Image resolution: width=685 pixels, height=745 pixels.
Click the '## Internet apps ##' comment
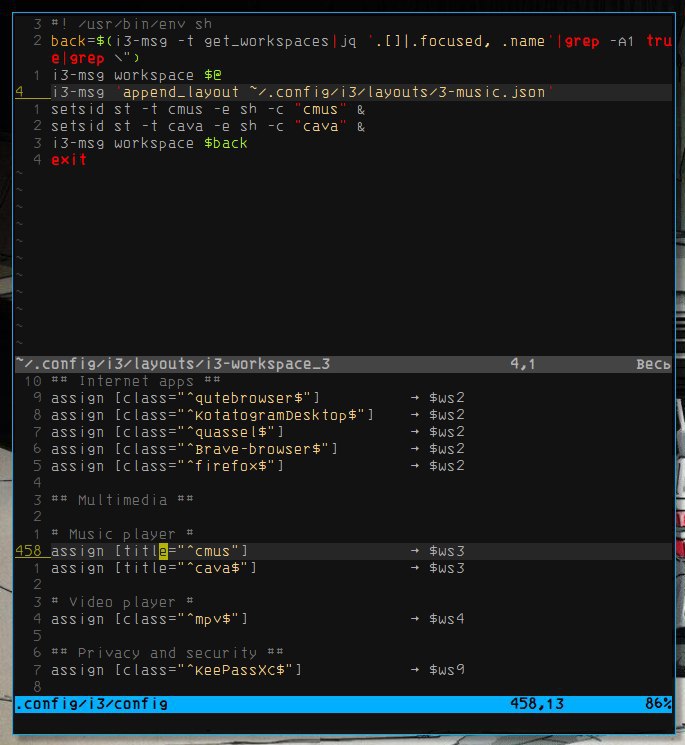point(136,381)
